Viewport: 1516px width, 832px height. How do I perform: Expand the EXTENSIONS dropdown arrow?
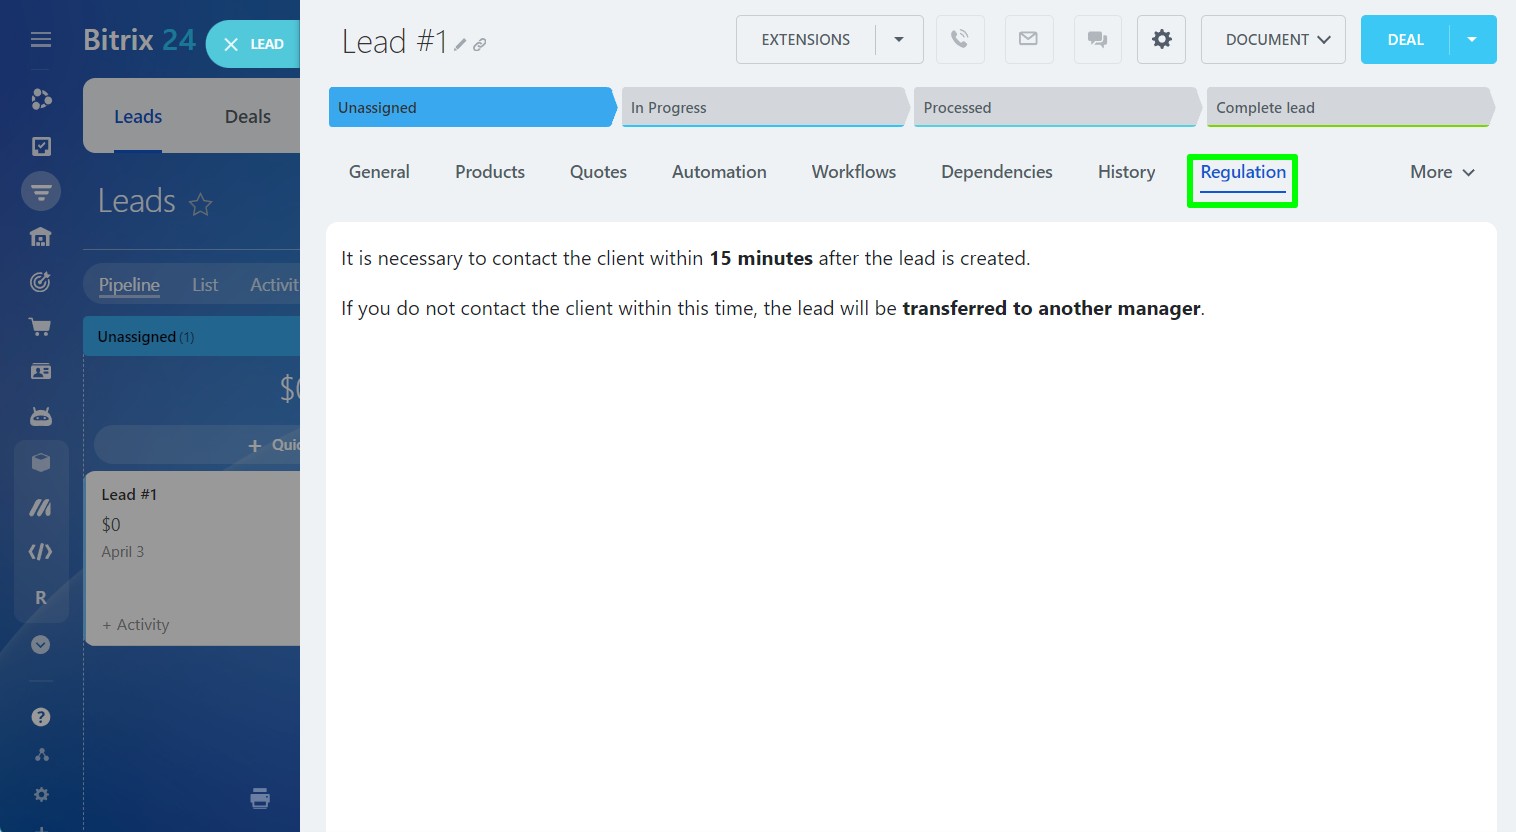[899, 40]
